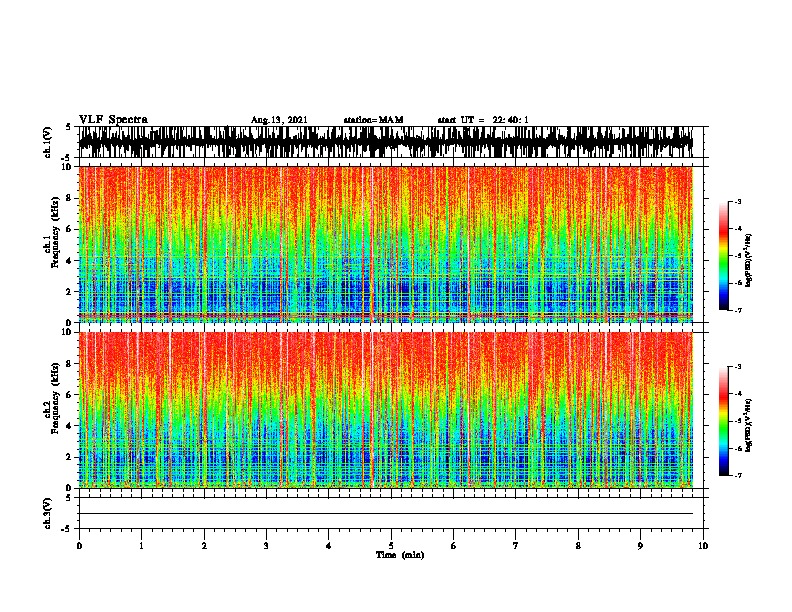Image resolution: width=792 pixels, height=612 pixels.
Task: Click the ch.2 colorbar log(PSD) label
Action: click(749, 425)
